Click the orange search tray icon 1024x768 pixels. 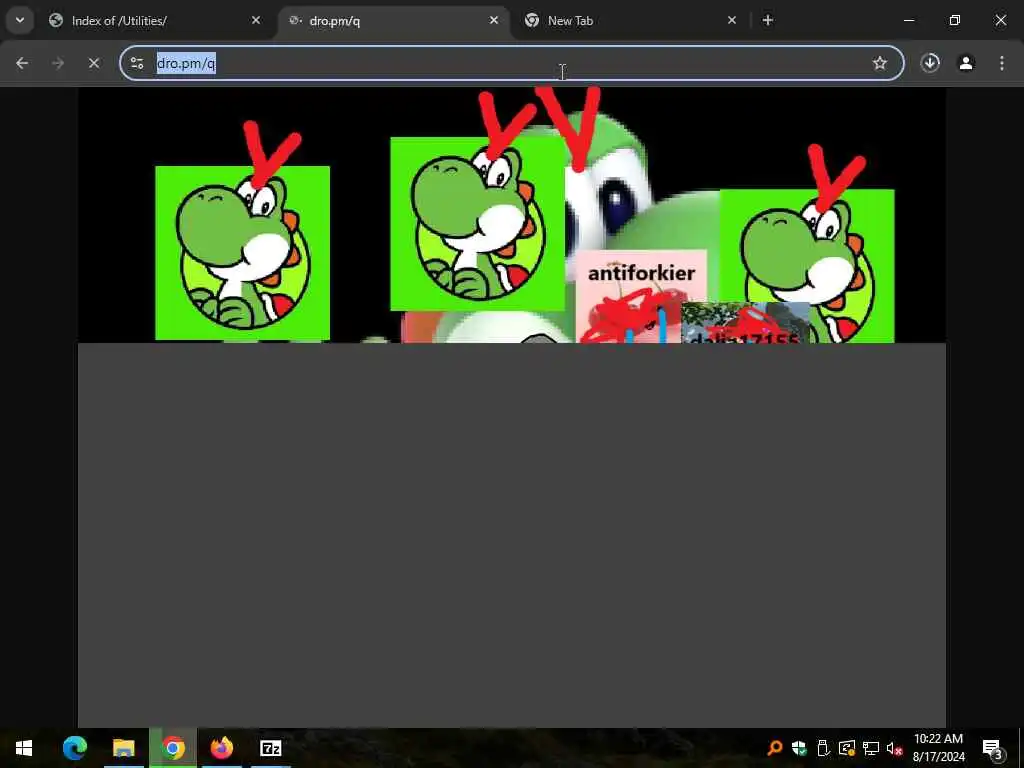click(x=775, y=748)
